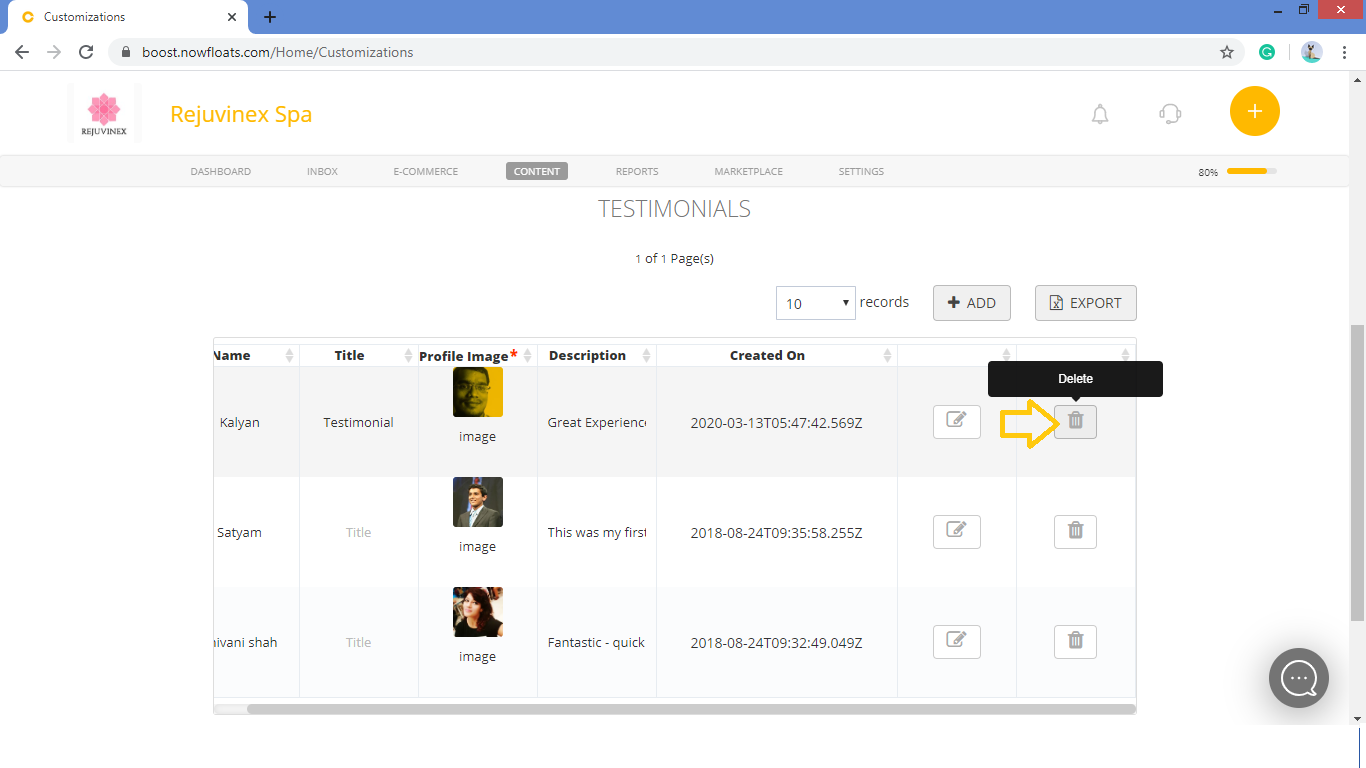
Task: Click the name cell 'Kalyan'
Action: pos(240,422)
